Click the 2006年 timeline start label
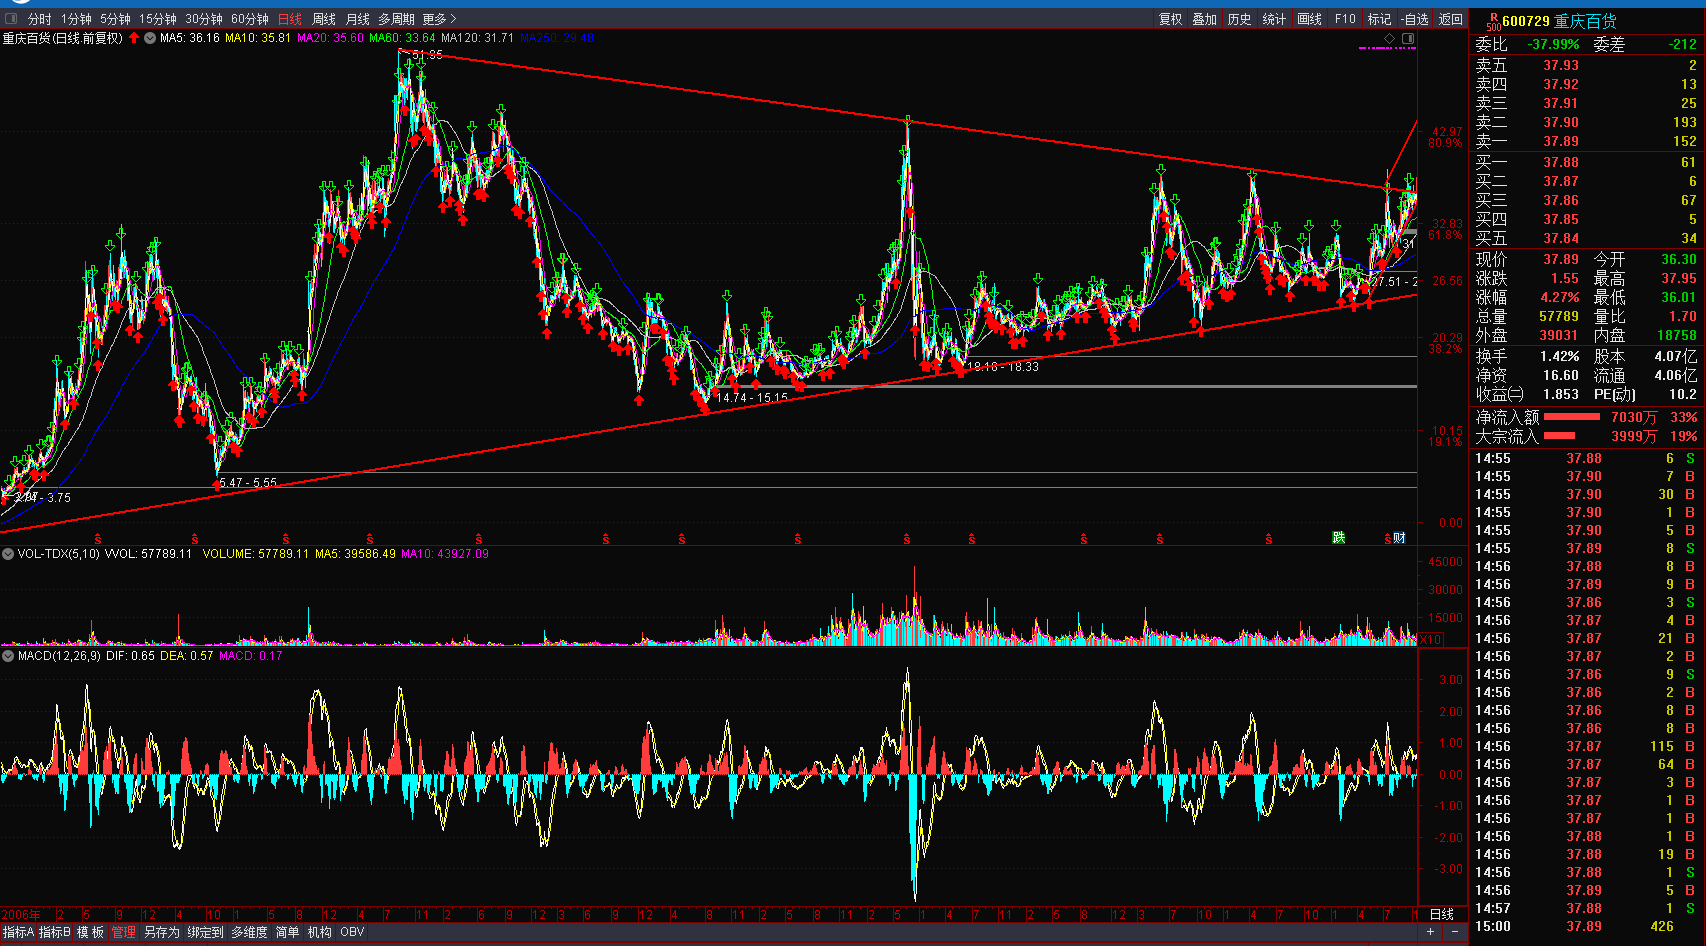 coord(22,914)
